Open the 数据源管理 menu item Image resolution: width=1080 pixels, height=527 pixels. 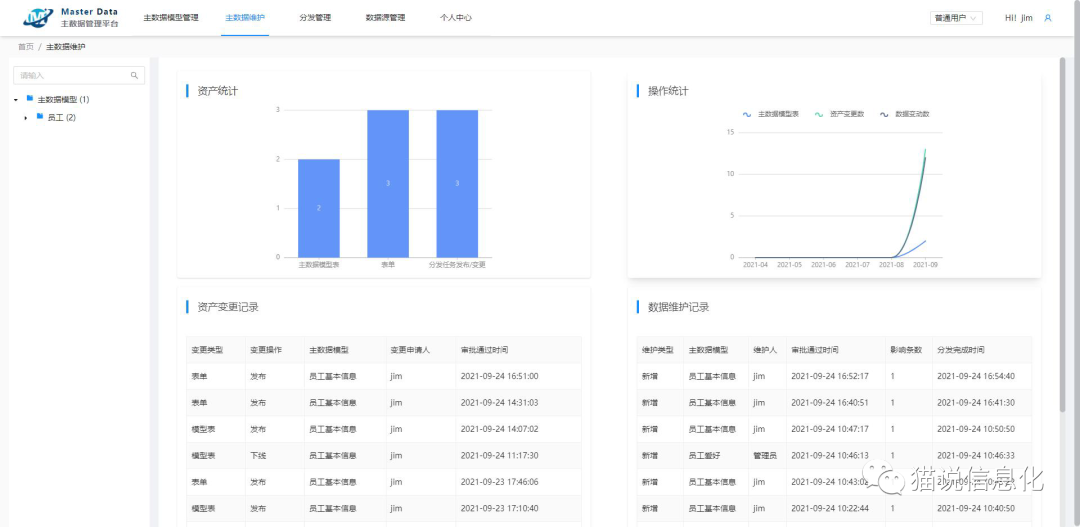pos(385,18)
